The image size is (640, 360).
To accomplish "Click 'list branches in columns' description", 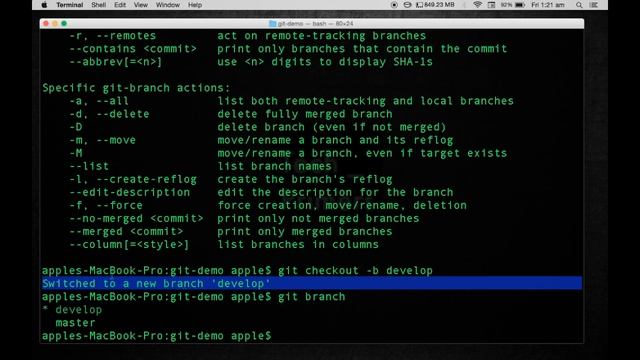I will (298, 245).
